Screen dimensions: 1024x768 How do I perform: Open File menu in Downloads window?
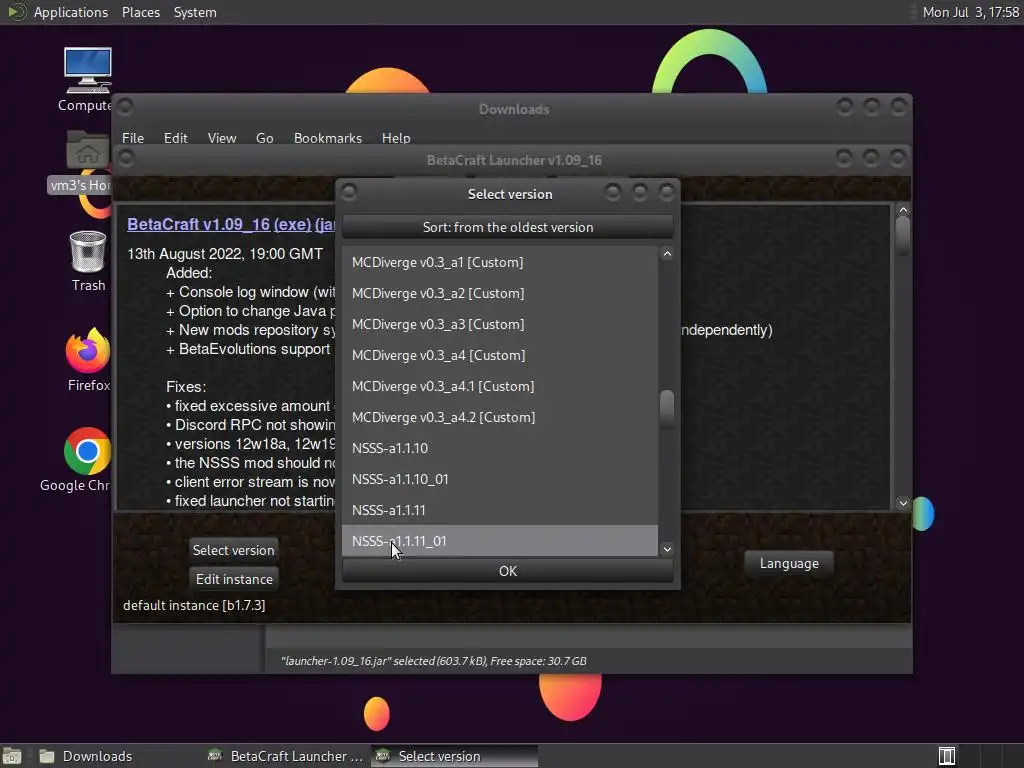133,138
